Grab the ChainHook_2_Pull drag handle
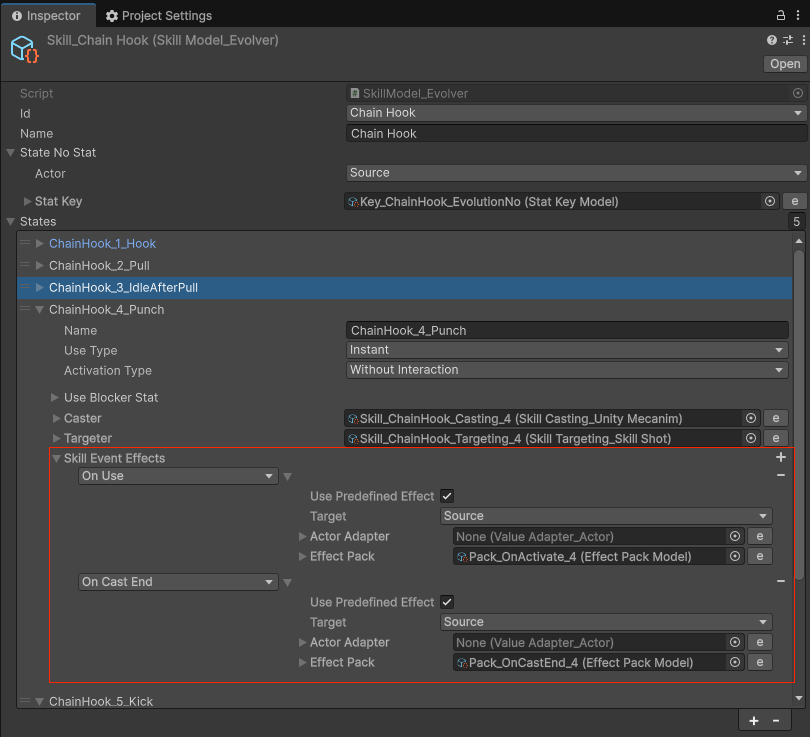The width and height of the screenshot is (810, 737). [x=25, y=265]
